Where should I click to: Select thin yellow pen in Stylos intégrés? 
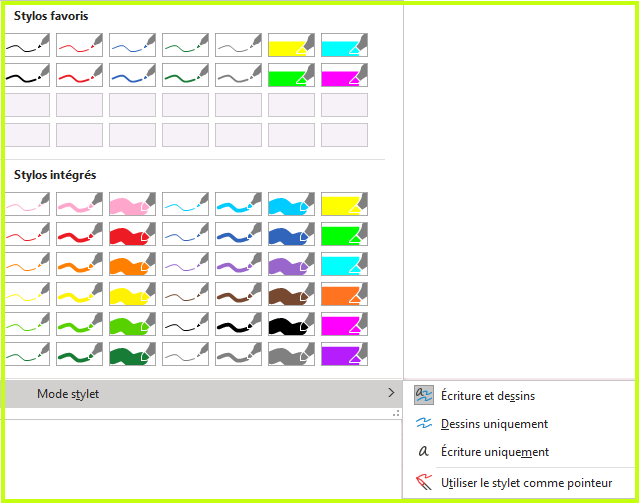27,294
